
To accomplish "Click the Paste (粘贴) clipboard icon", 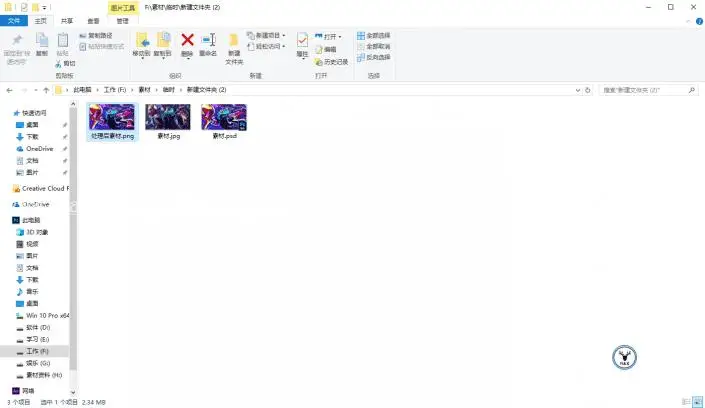I will click(x=63, y=40).
